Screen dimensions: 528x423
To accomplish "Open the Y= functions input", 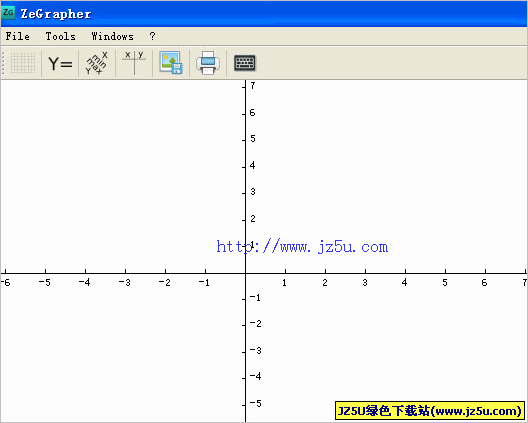I will tap(60, 63).
